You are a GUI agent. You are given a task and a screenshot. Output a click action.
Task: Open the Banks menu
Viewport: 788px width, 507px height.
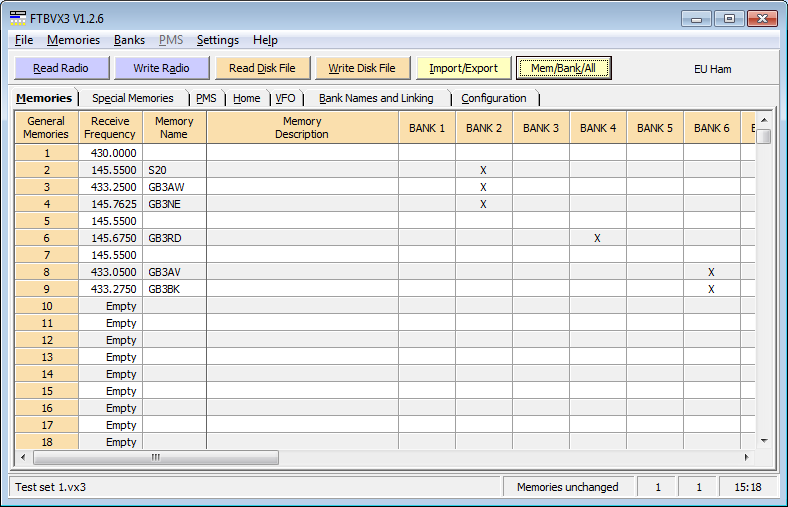(x=129, y=40)
